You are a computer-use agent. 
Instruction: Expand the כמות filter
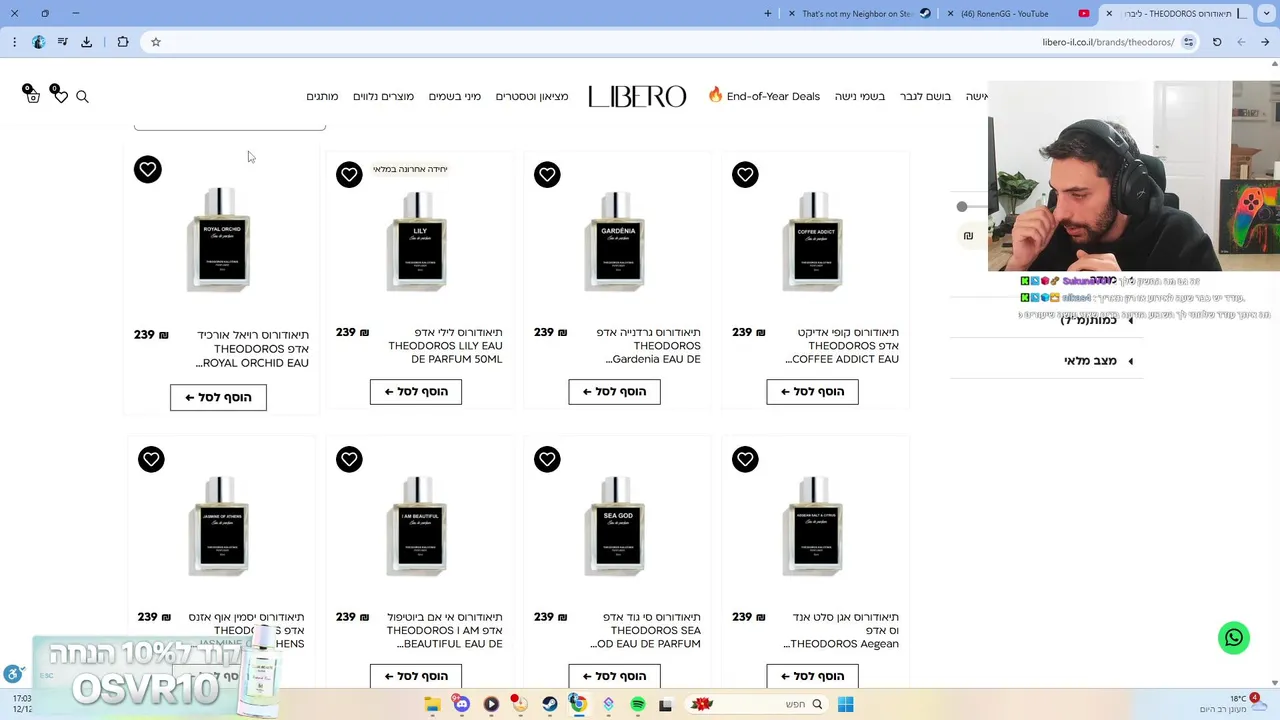click(1097, 321)
